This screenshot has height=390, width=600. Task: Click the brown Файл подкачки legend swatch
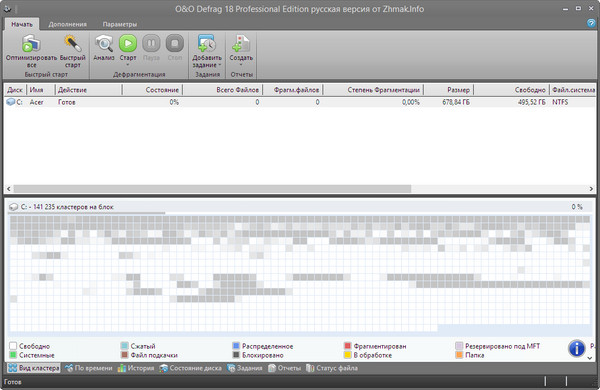click(x=124, y=355)
